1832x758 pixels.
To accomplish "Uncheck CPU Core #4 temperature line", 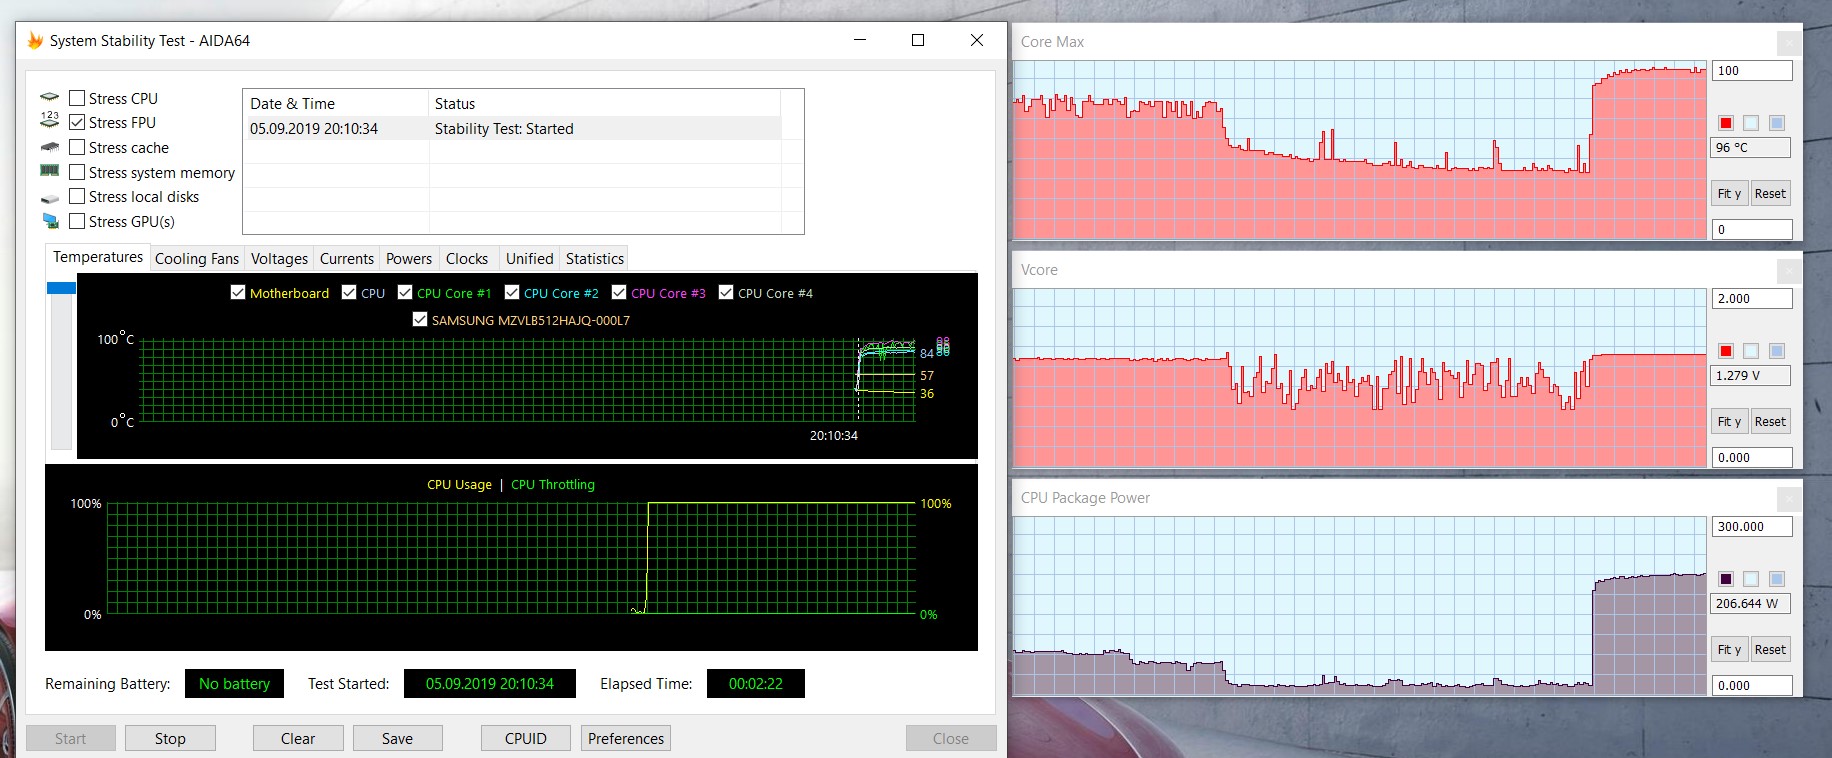I will 726,292.
